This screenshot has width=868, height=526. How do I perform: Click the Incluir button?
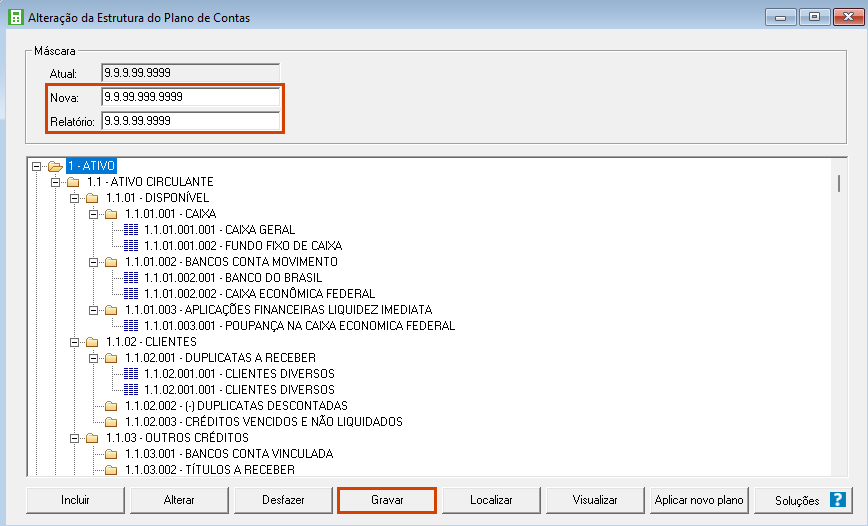(75, 500)
